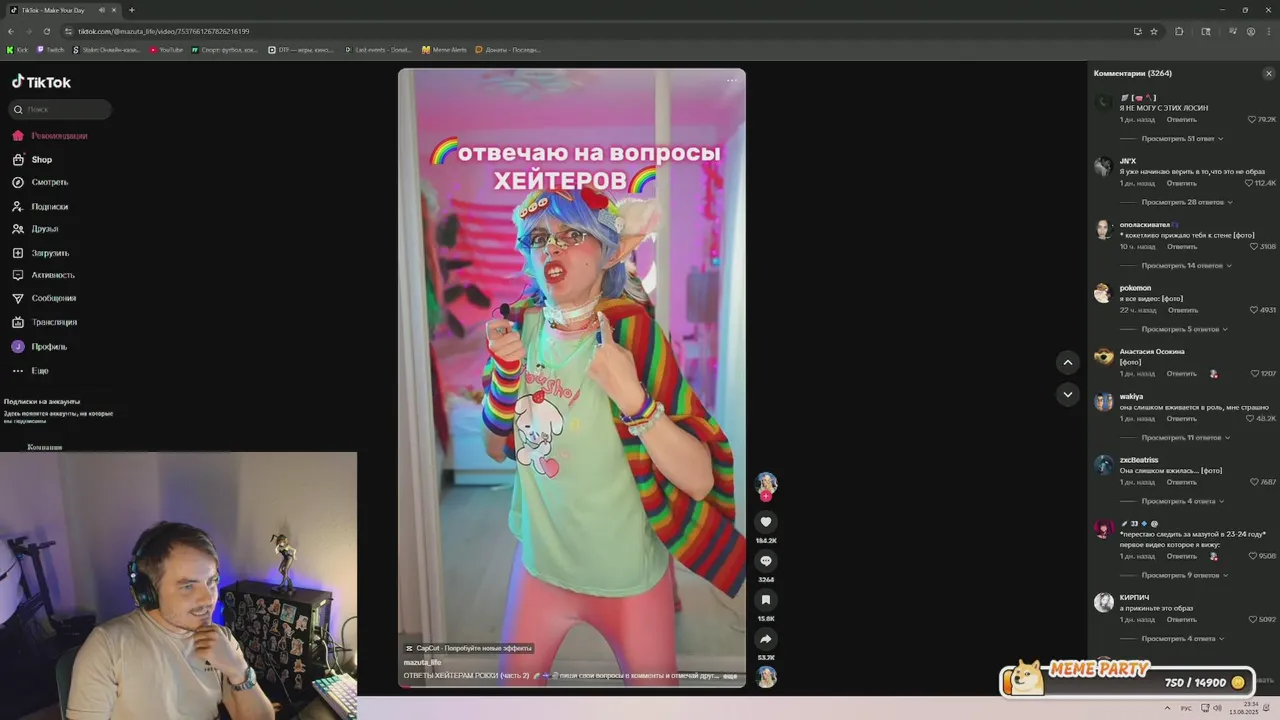Image resolution: width=1280 pixels, height=720 pixels.
Task: Open Рекомендации feed in sidebar
Action: click(x=50, y=136)
